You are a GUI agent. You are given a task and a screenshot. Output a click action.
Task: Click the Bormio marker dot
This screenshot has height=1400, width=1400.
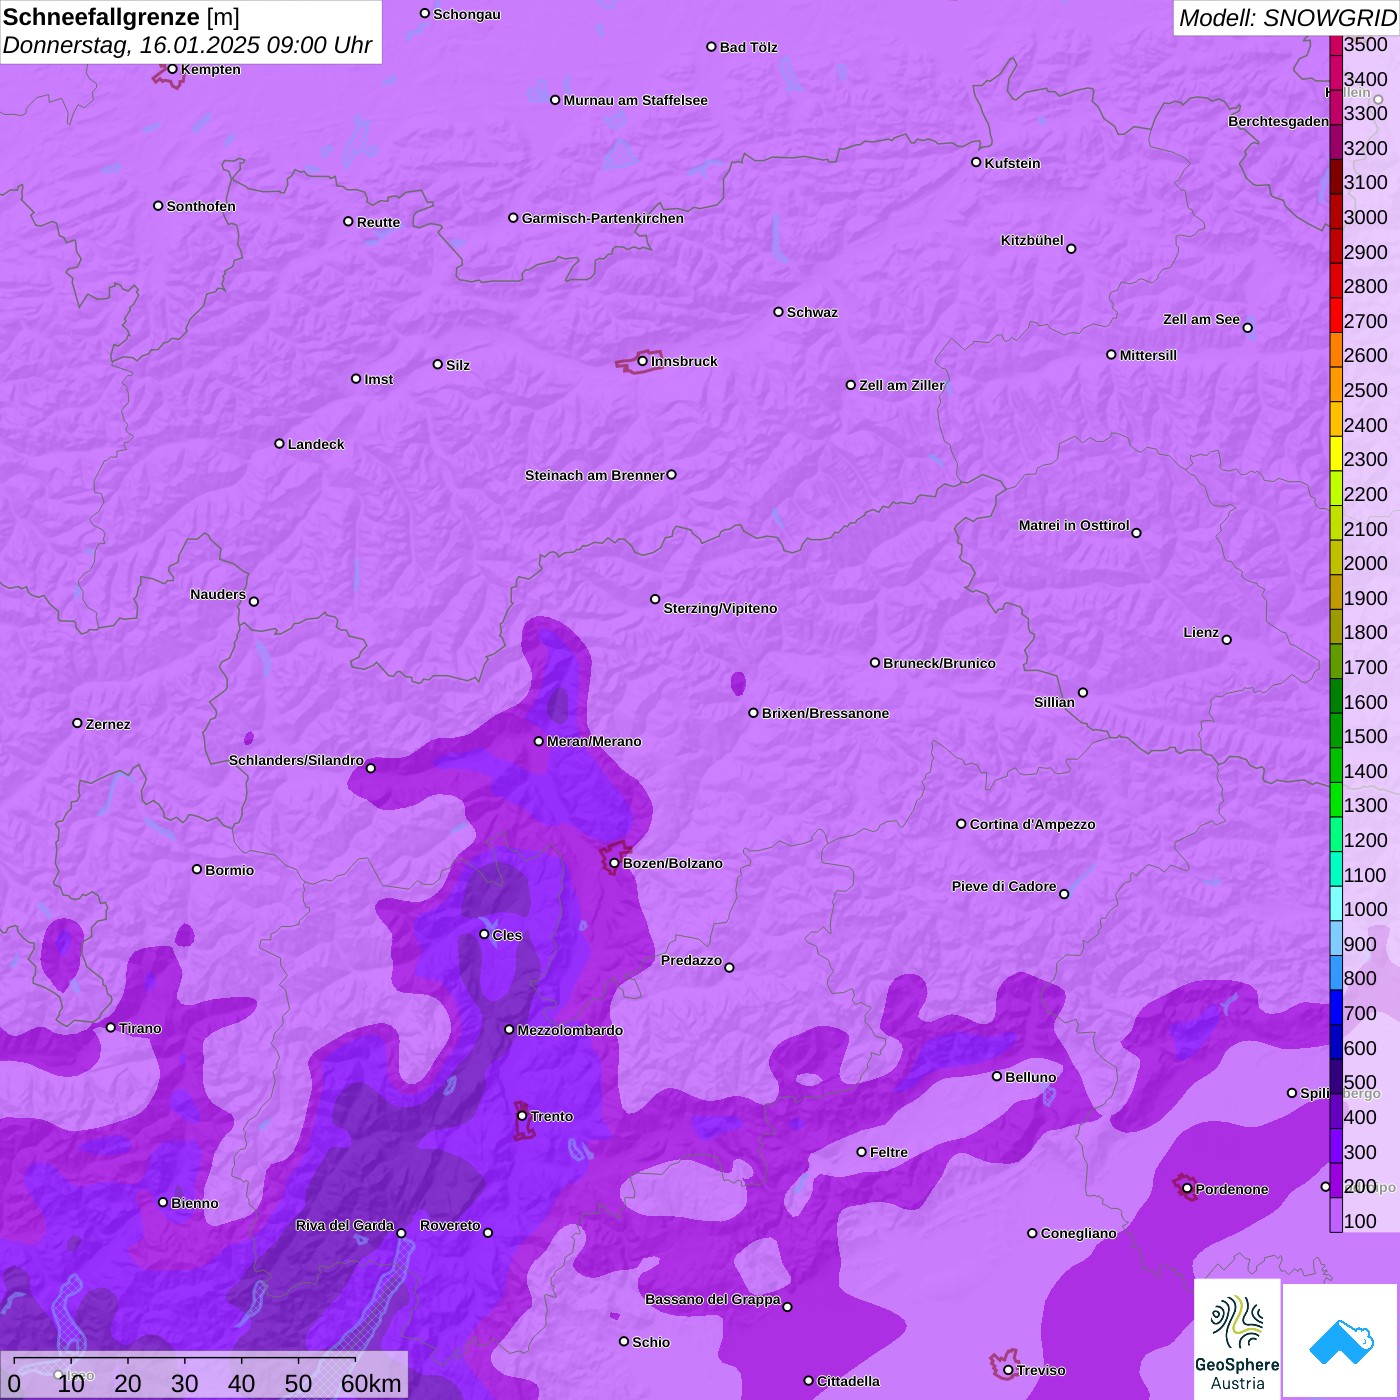pos(197,869)
